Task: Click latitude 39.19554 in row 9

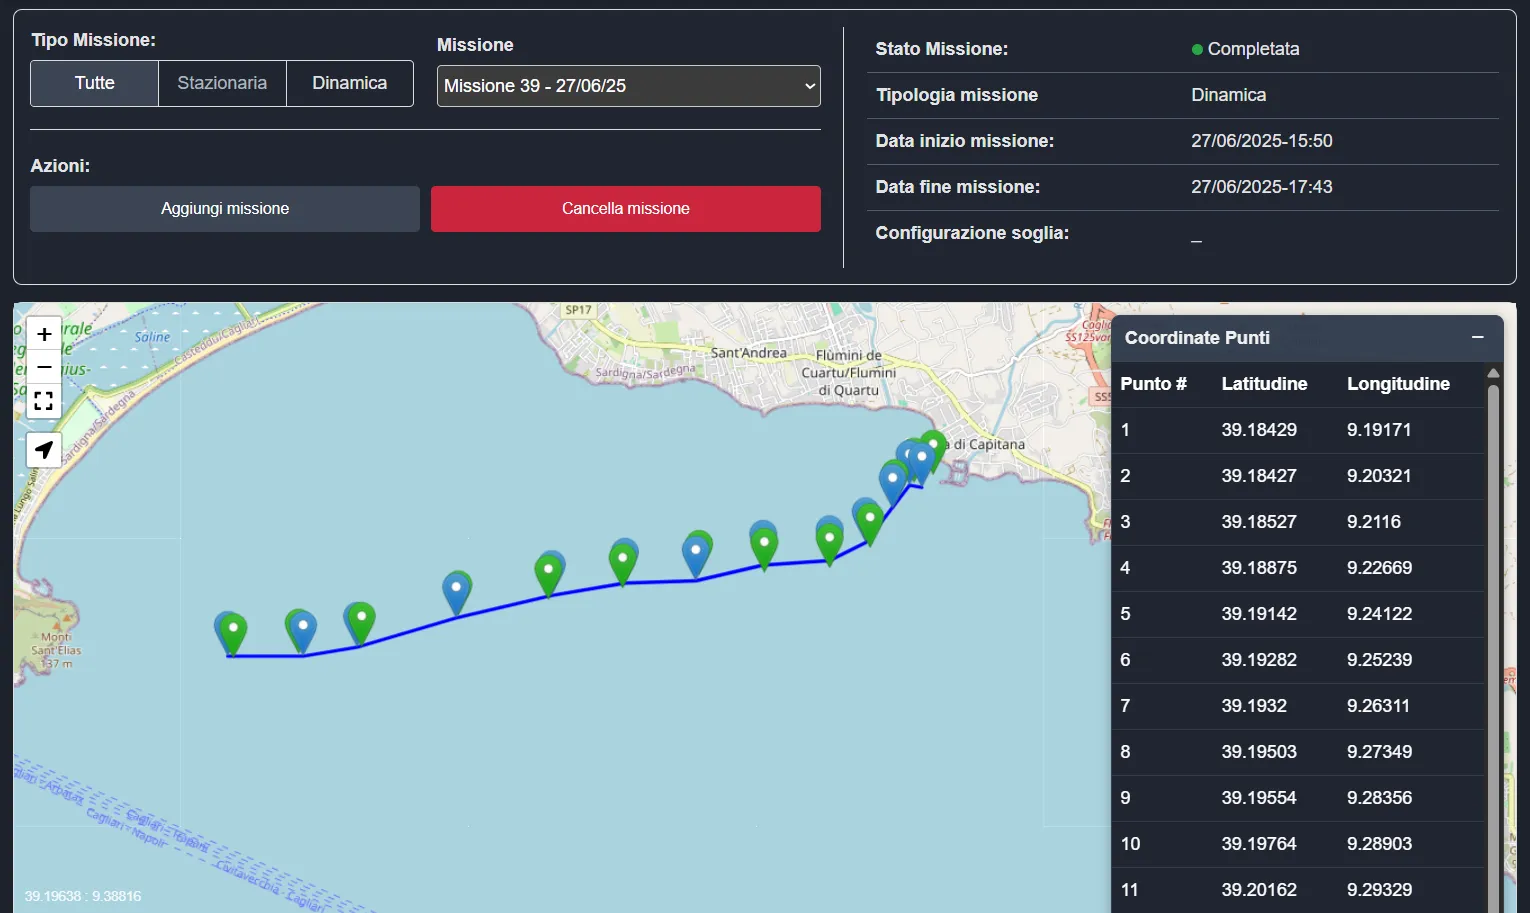Action: (1259, 798)
